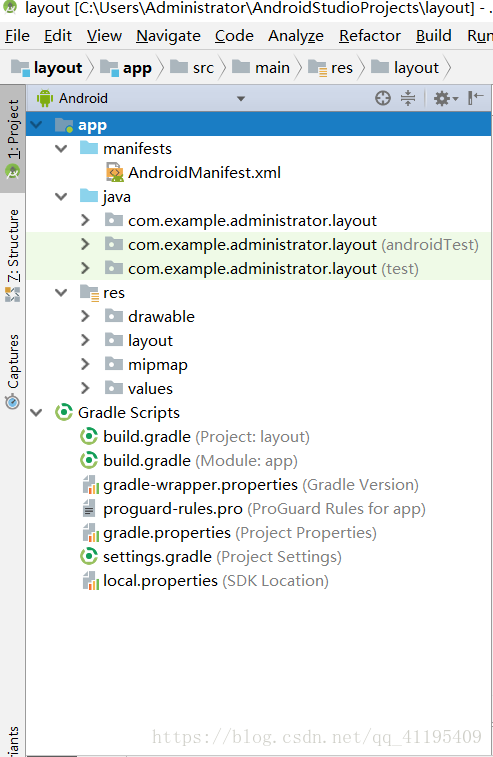Click the local.properties file icon

click(90, 581)
